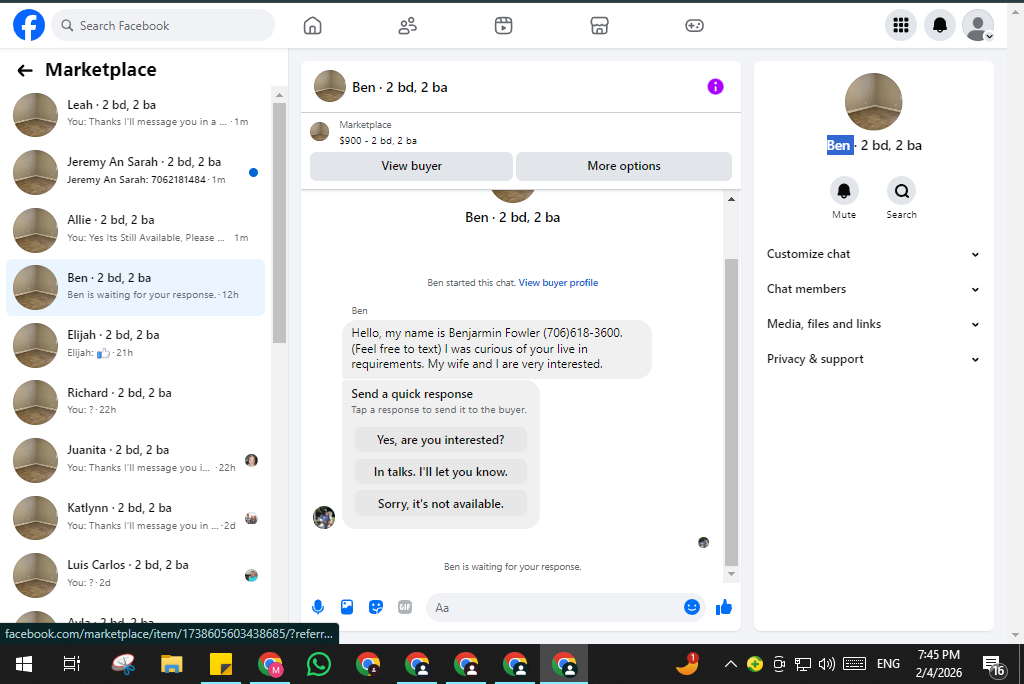
Task: Send quick reply 'In talks. I'll let you know.'
Action: click(x=441, y=472)
